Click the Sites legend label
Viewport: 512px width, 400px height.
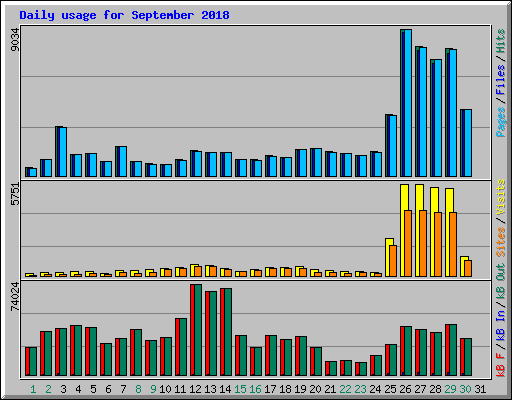click(x=501, y=242)
